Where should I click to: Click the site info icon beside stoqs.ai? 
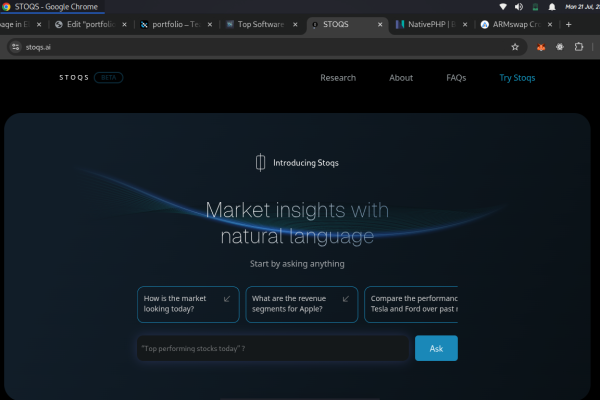(x=15, y=47)
